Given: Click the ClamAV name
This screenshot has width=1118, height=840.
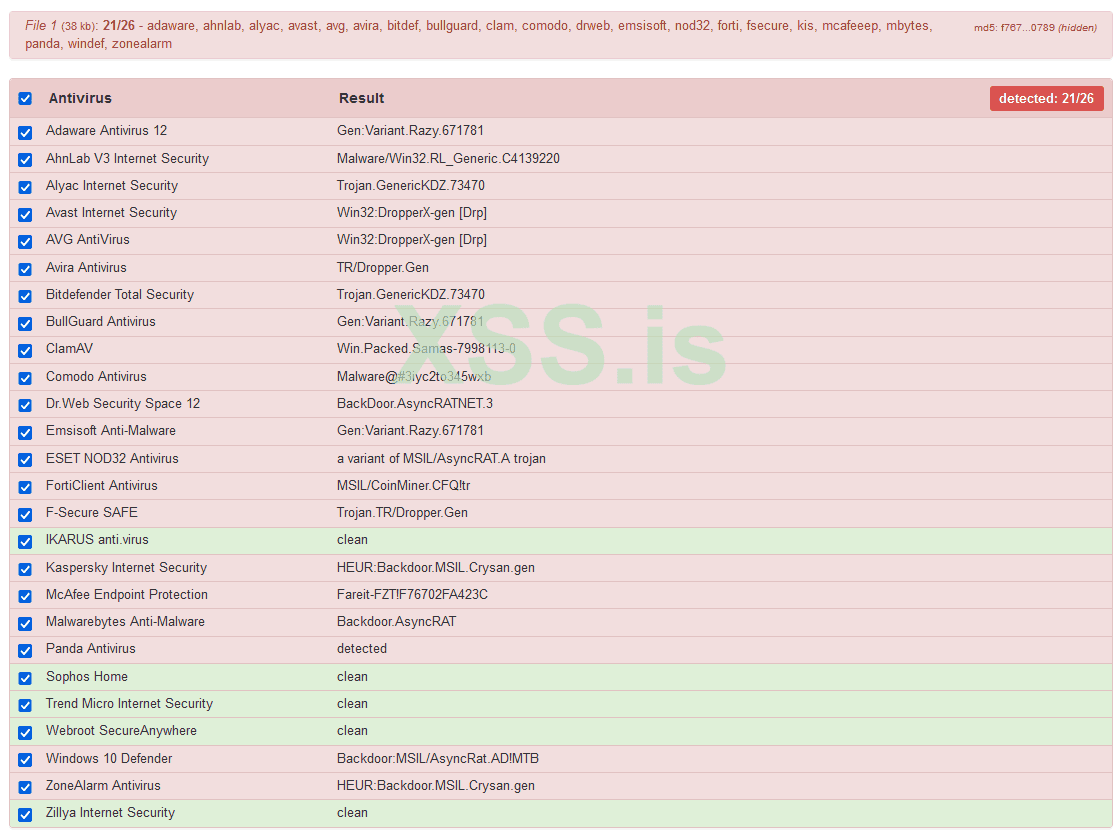Looking at the screenshot, I should click(x=69, y=349).
